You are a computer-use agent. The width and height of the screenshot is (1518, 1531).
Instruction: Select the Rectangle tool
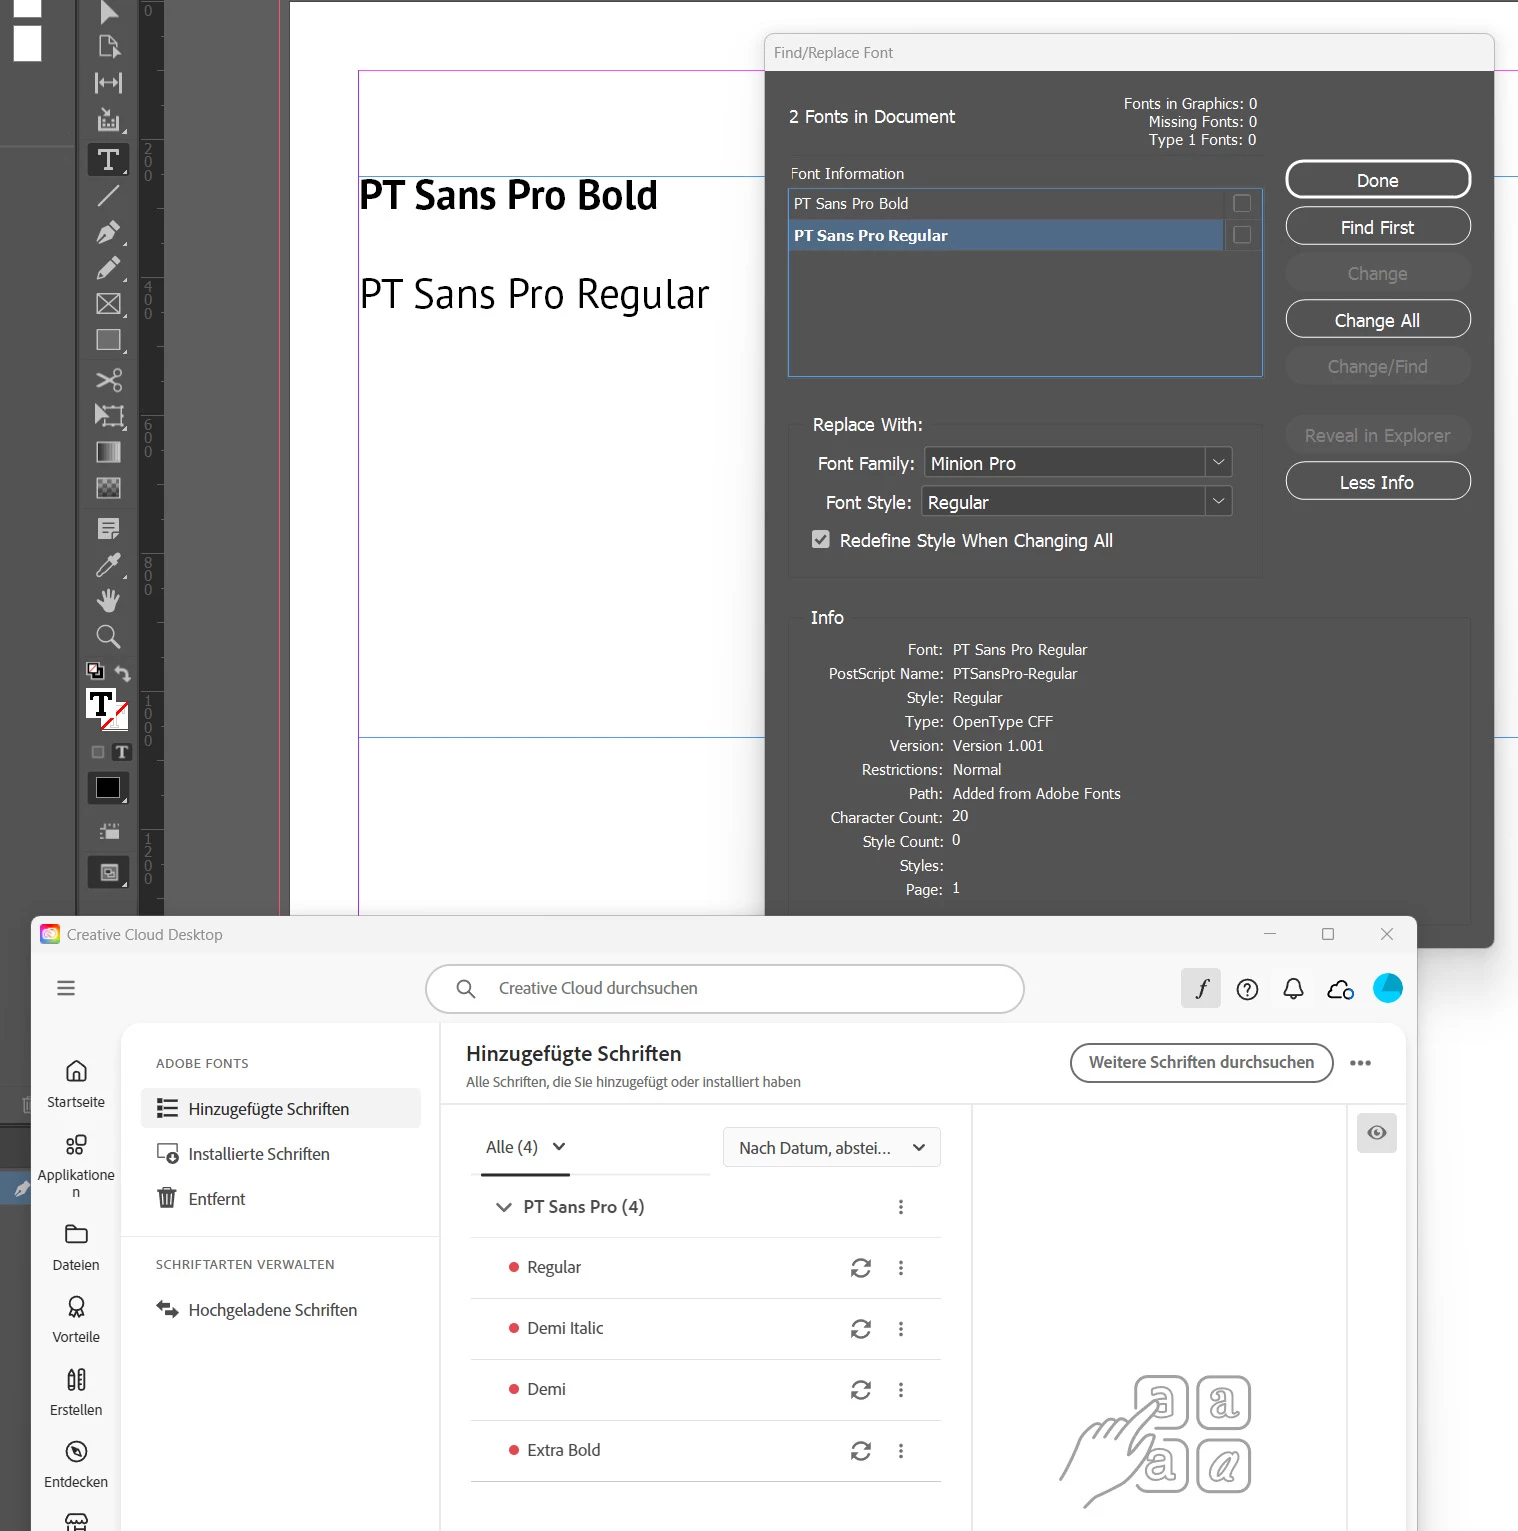108,340
